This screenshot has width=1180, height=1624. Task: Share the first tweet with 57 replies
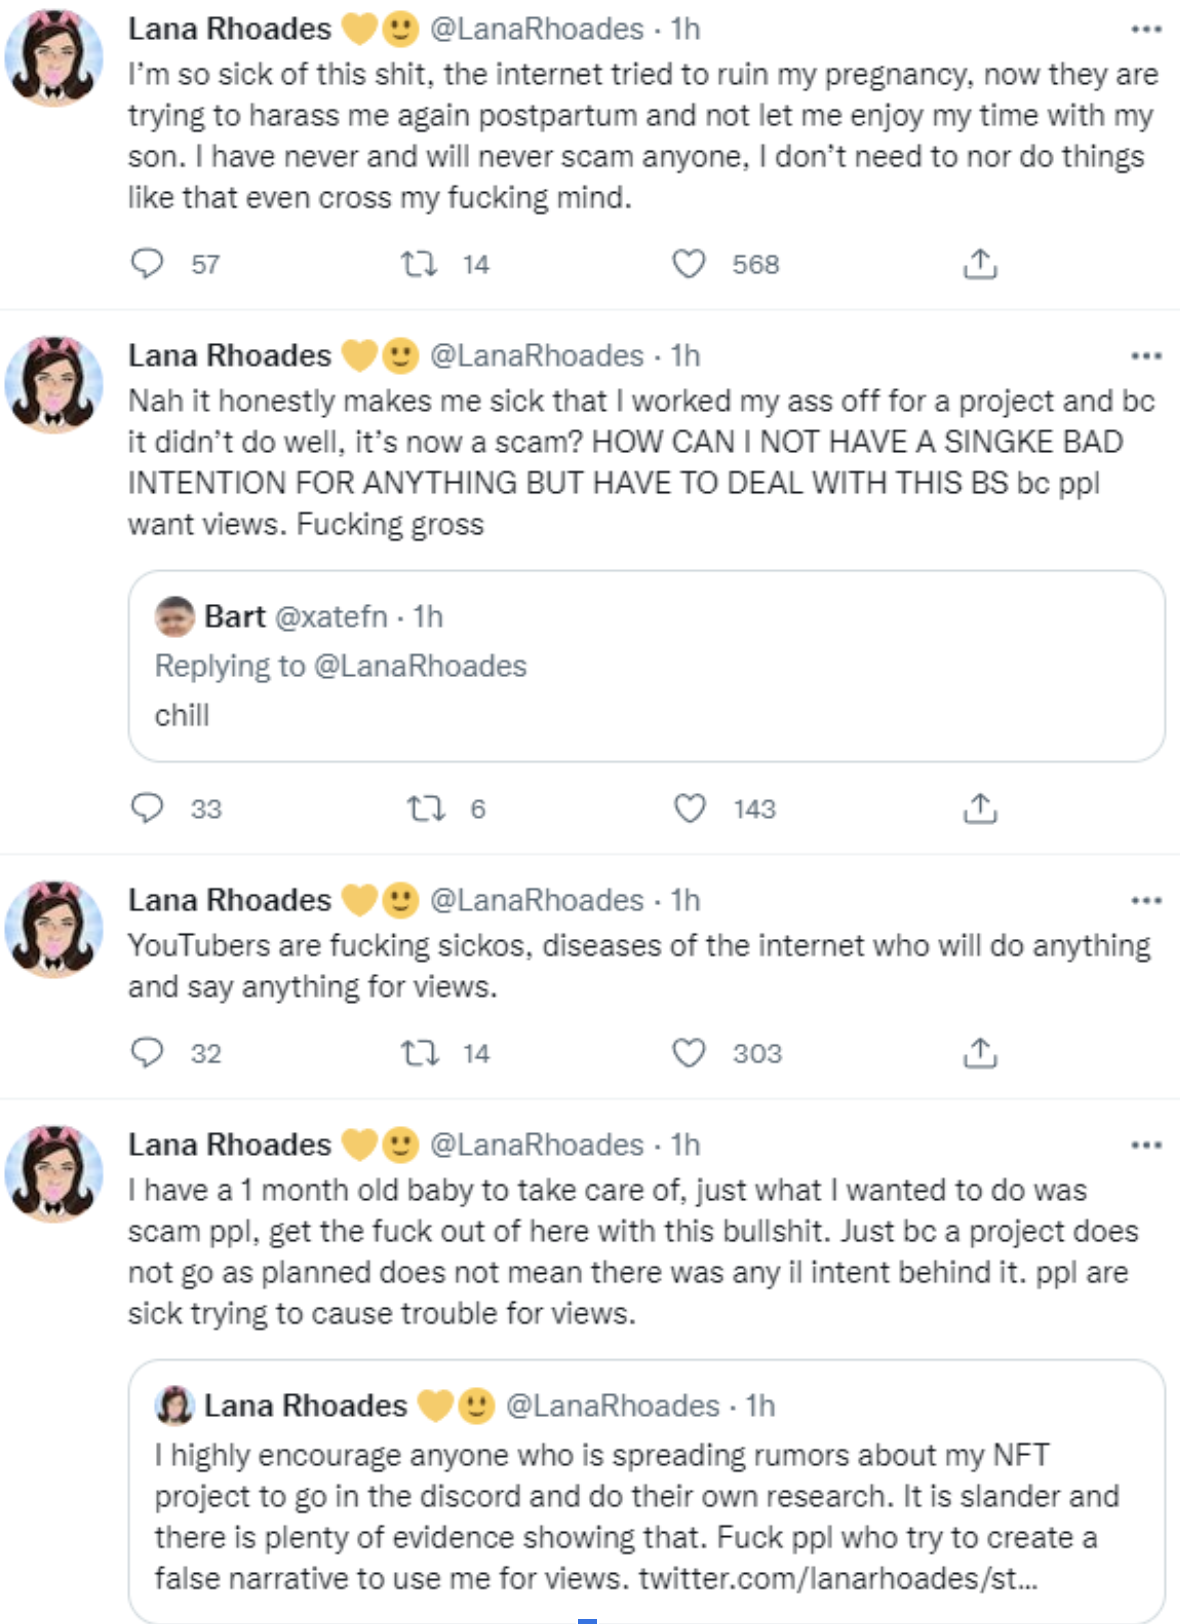980,264
